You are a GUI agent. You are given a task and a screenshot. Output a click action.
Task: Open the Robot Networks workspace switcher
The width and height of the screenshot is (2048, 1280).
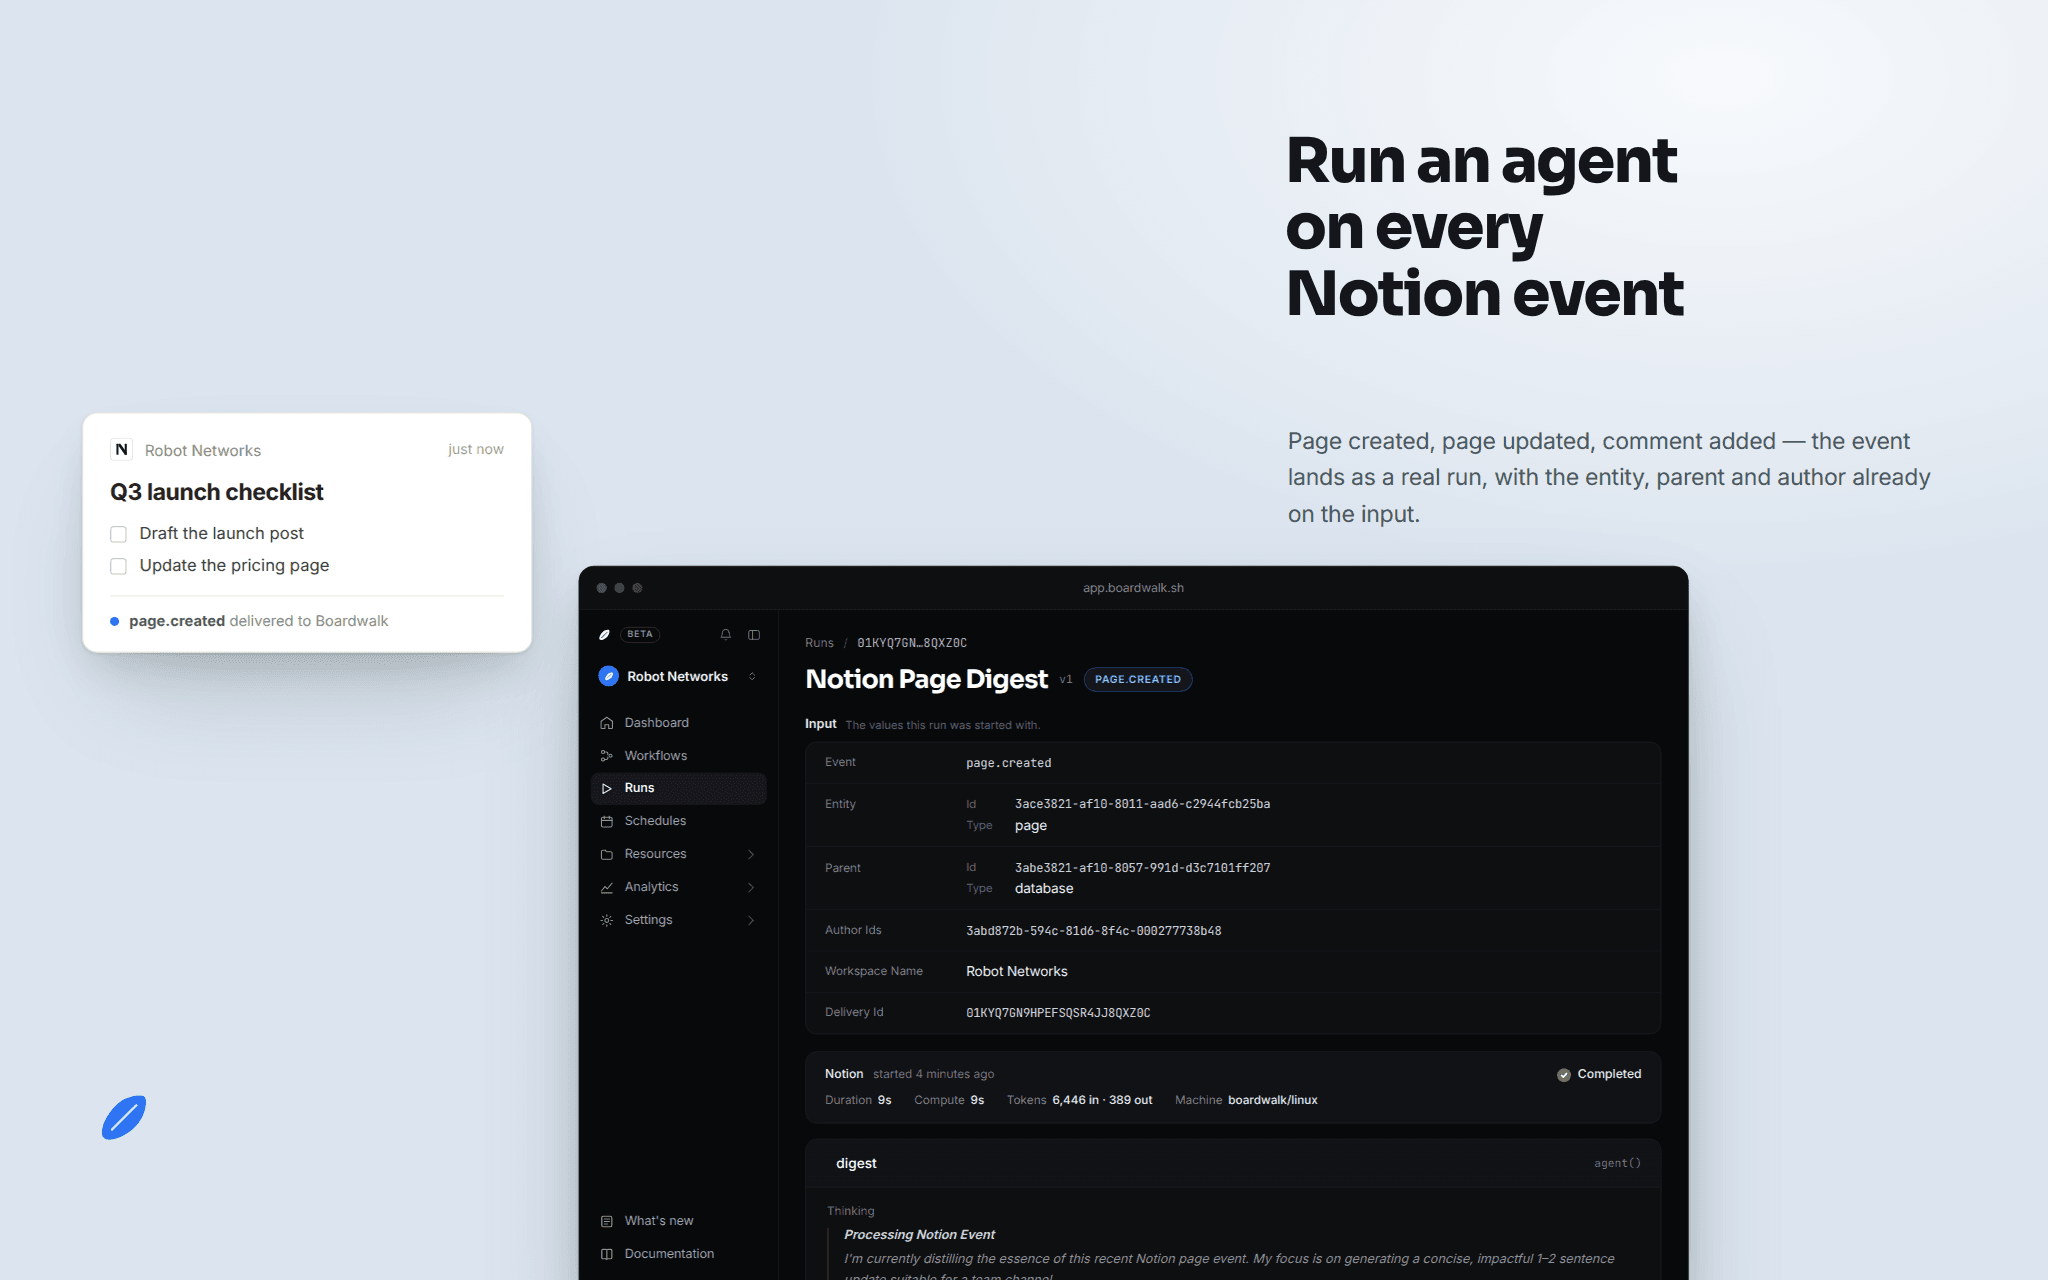point(679,677)
